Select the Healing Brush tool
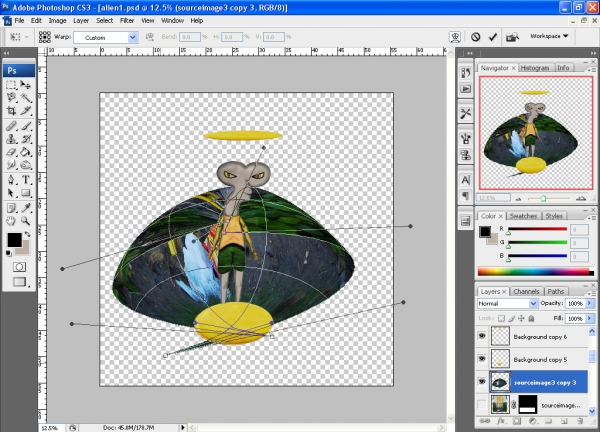This screenshot has height=432, width=600. click(x=11, y=126)
